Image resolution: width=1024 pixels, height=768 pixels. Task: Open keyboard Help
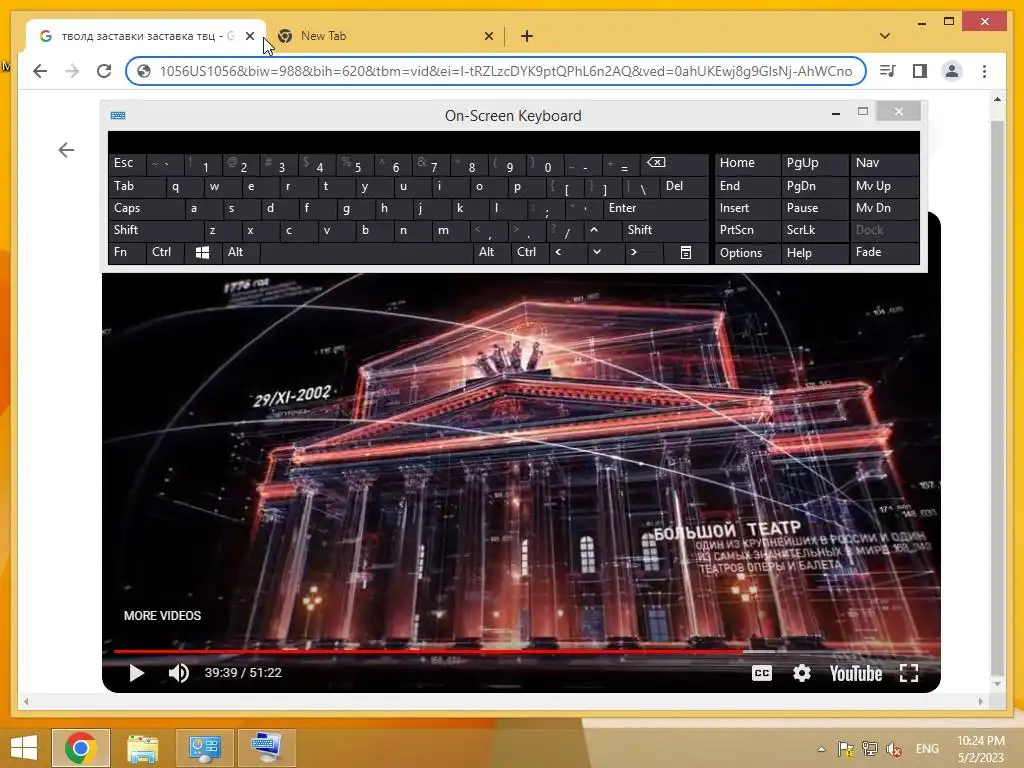pyautogui.click(x=814, y=253)
